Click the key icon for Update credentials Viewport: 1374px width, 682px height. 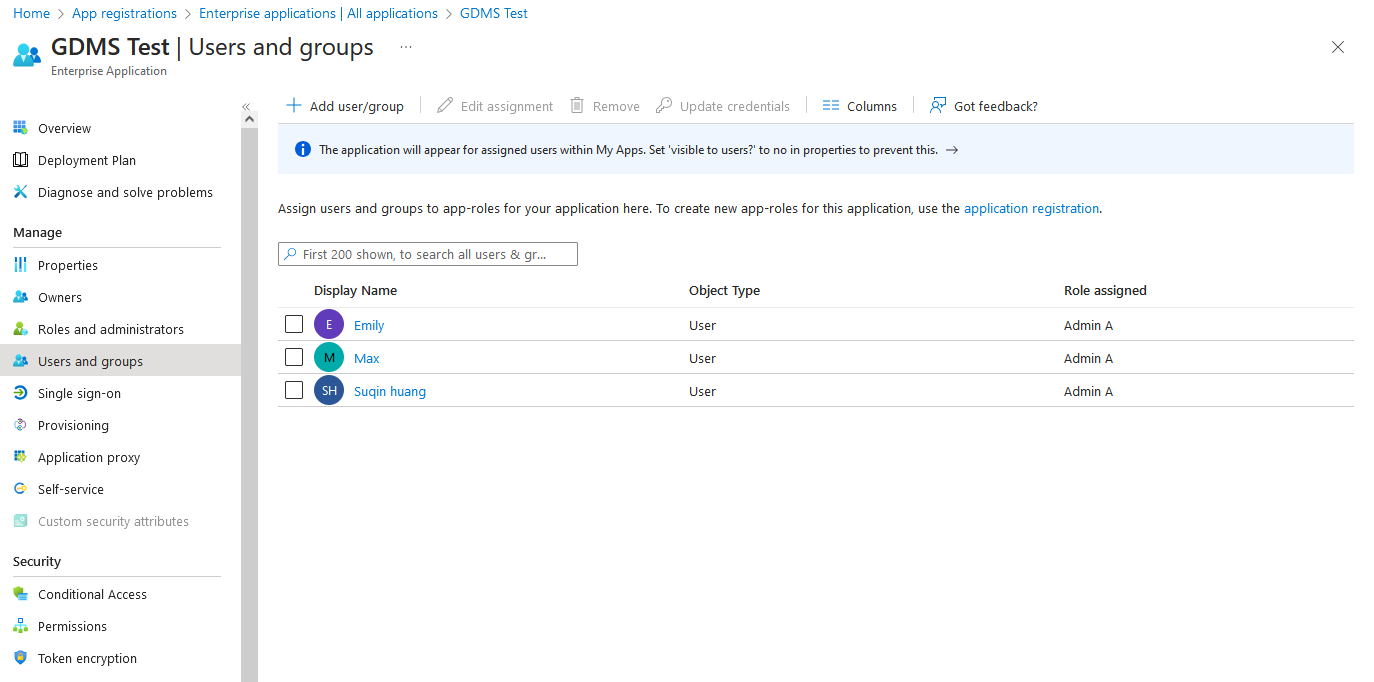(x=664, y=105)
